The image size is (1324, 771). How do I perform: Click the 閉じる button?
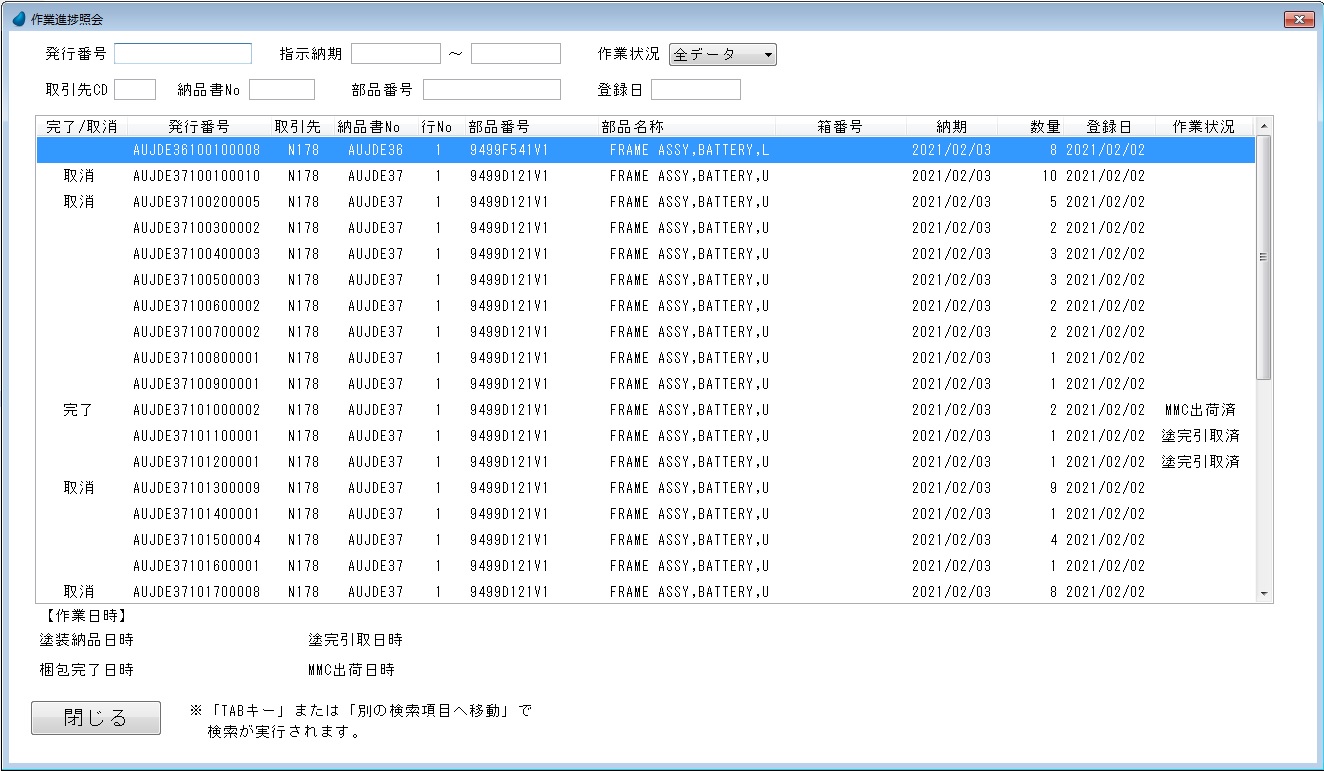point(96,718)
